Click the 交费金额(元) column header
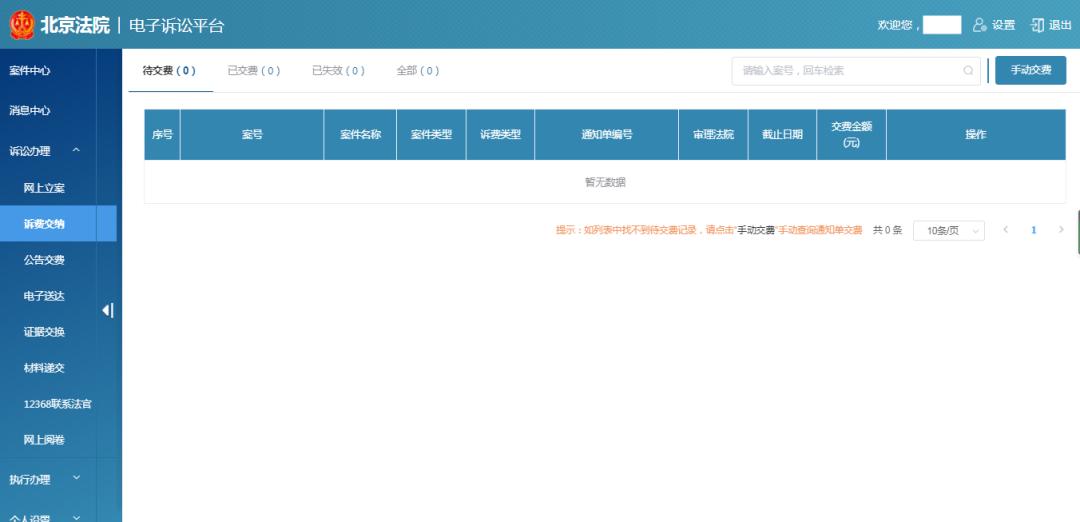1080x522 pixels. 852,135
